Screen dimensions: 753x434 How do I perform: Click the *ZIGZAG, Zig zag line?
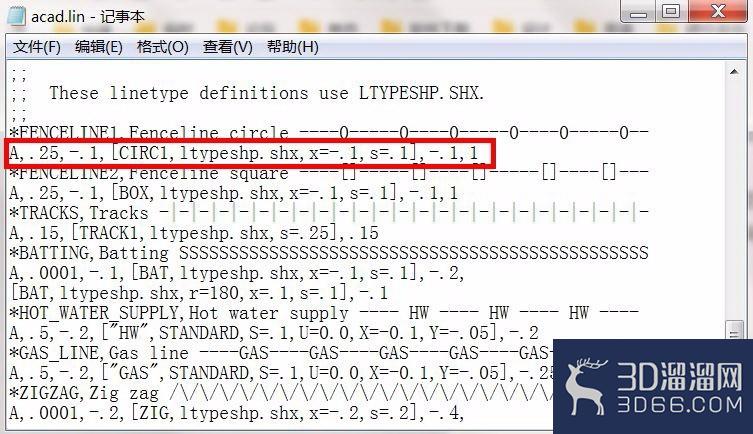click(281, 393)
